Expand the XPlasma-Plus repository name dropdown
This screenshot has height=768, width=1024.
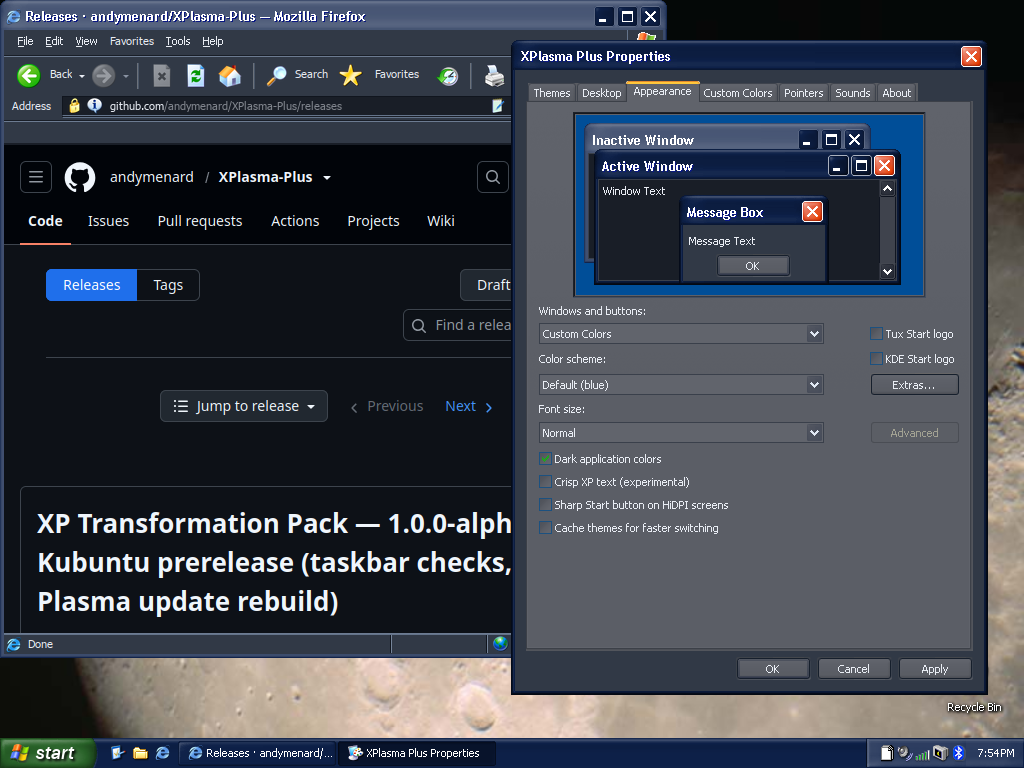click(x=327, y=178)
